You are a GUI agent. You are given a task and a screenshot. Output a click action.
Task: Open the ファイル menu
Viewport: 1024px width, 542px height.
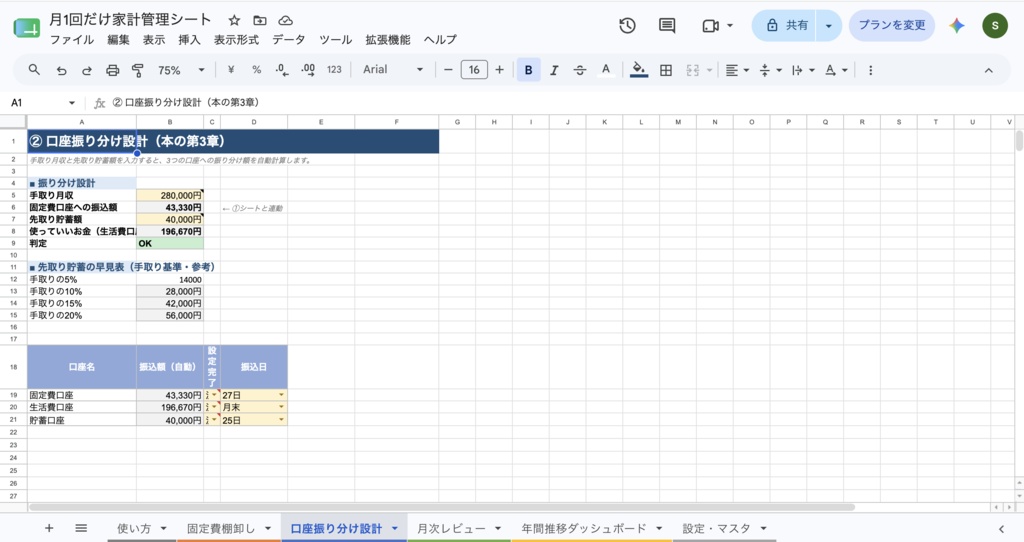(72, 40)
